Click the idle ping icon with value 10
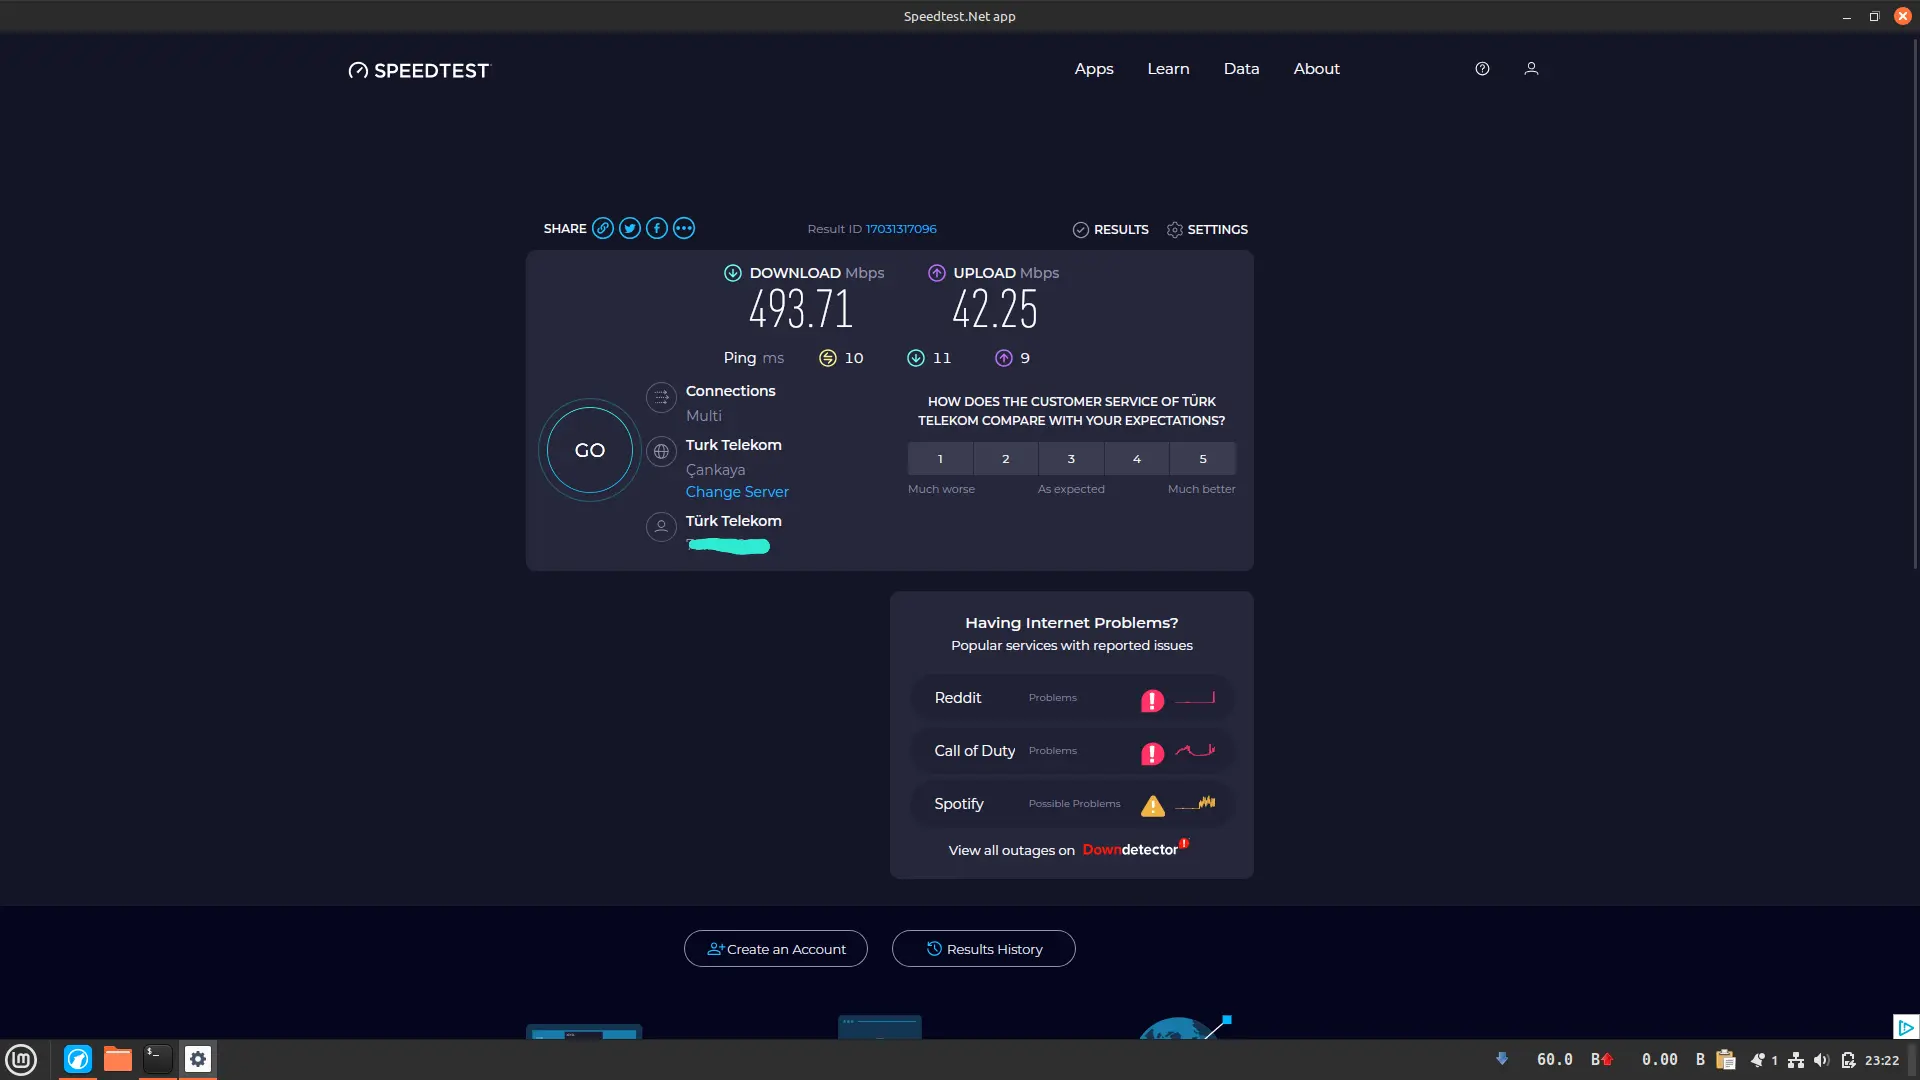 tap(828, 358)
